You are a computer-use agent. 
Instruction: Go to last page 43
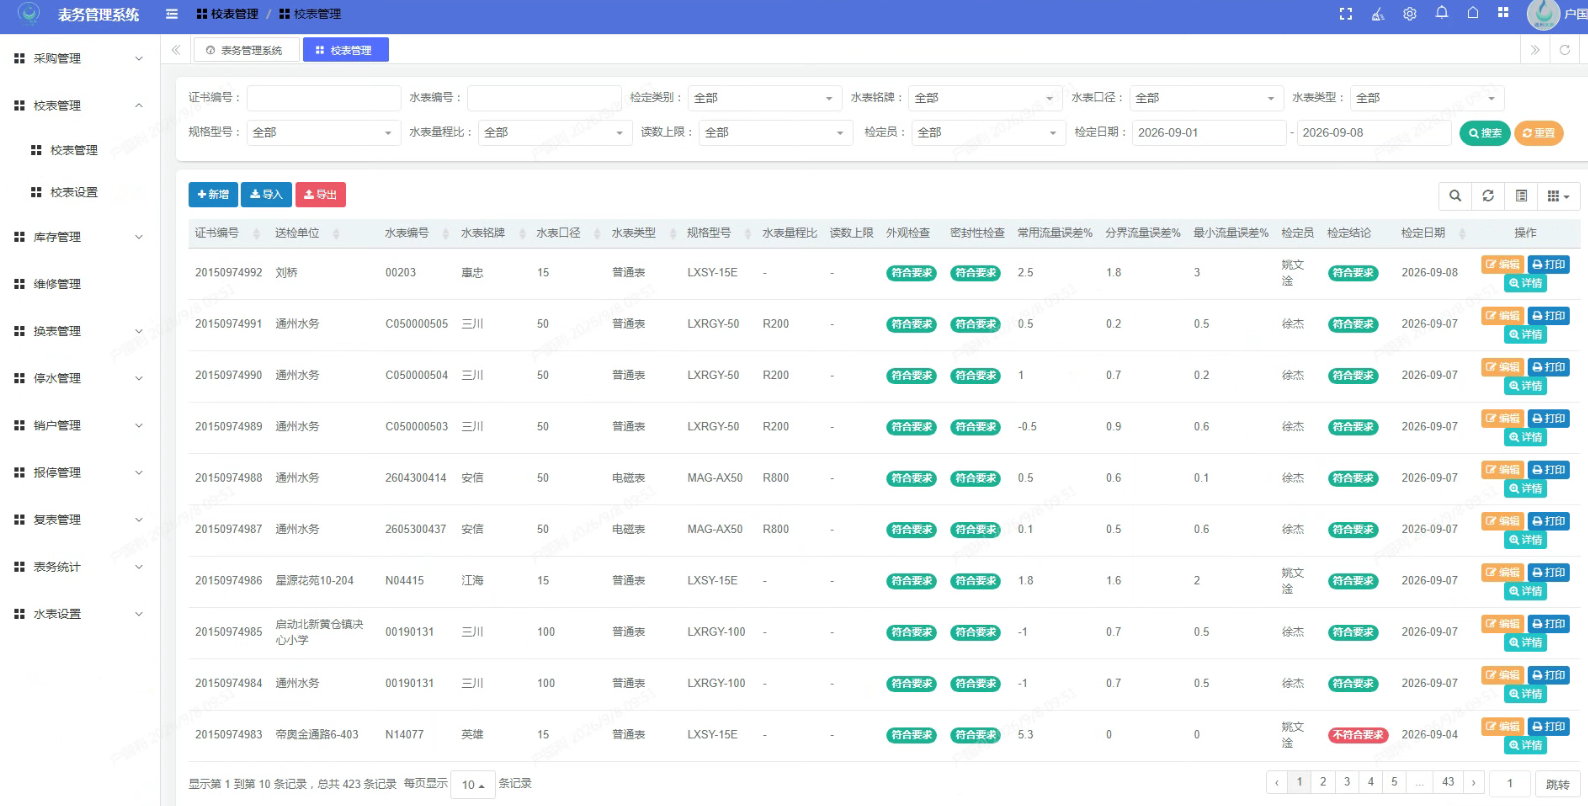pos(1448,782)
